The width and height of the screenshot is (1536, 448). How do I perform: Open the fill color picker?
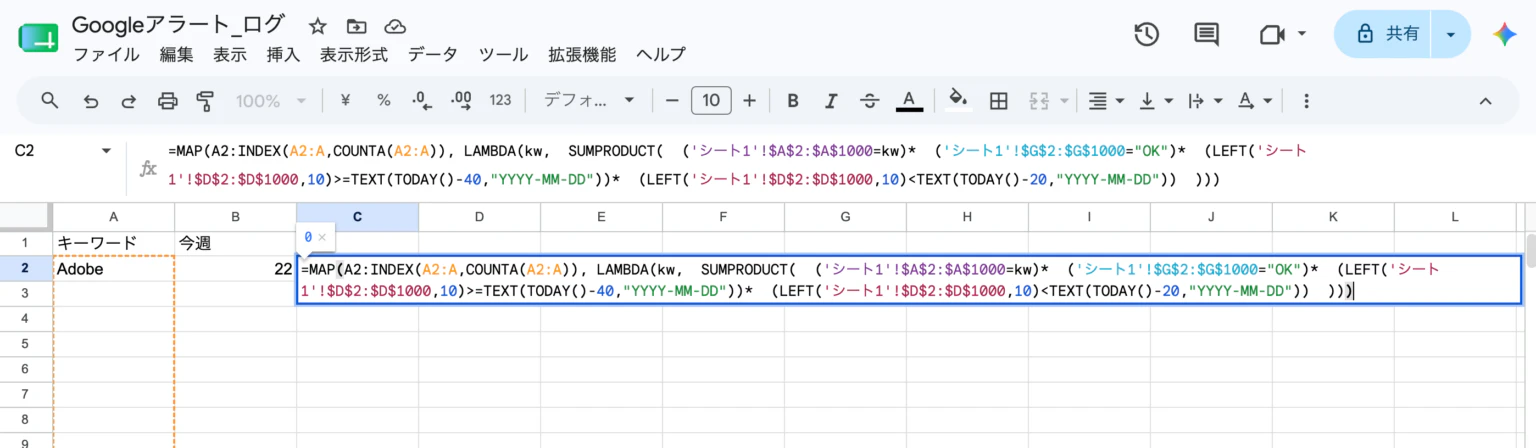point(958,100)
